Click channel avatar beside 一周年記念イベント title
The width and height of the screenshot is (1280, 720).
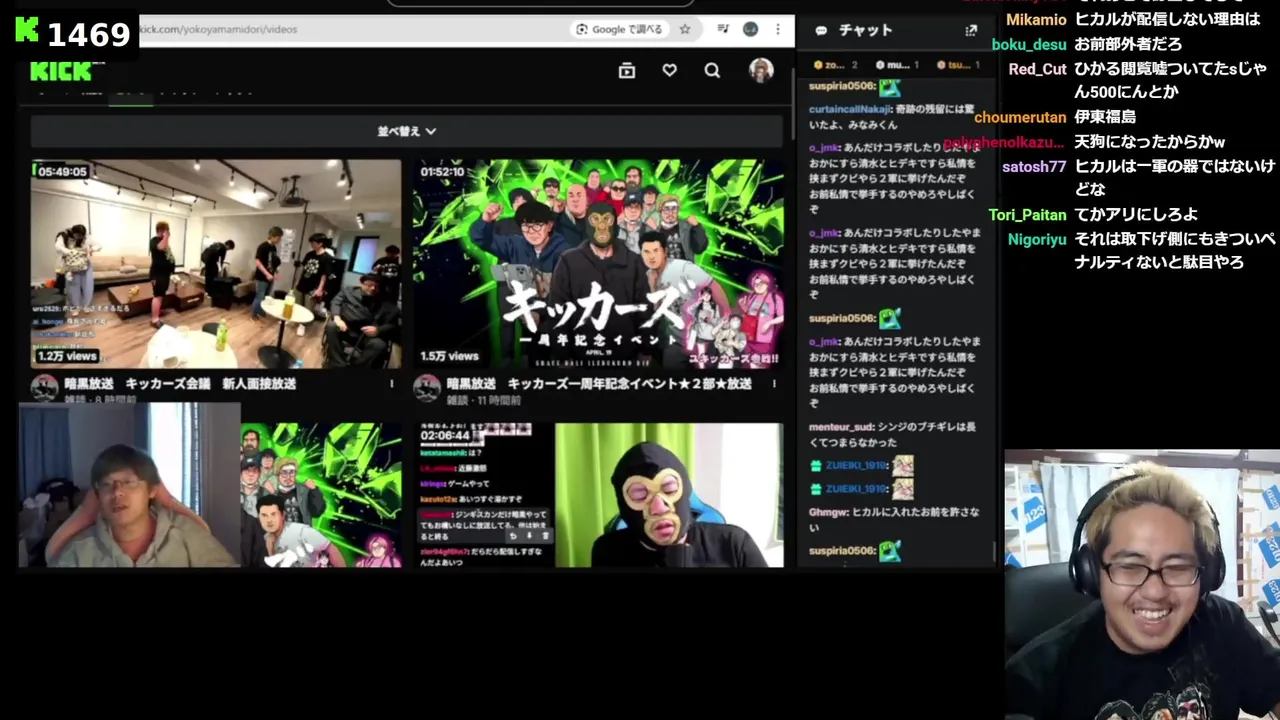coord(427,388)
